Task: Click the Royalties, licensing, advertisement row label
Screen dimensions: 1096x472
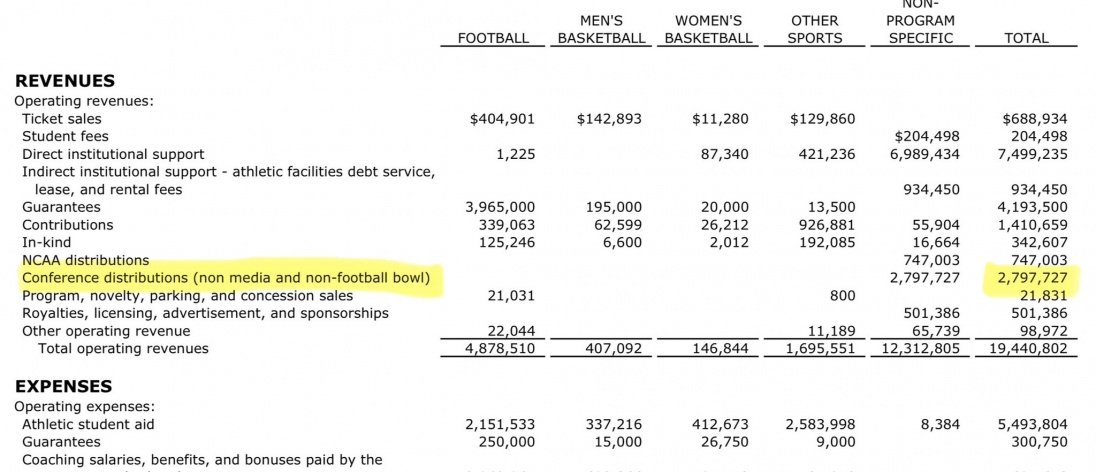Action: click(205, 313)
